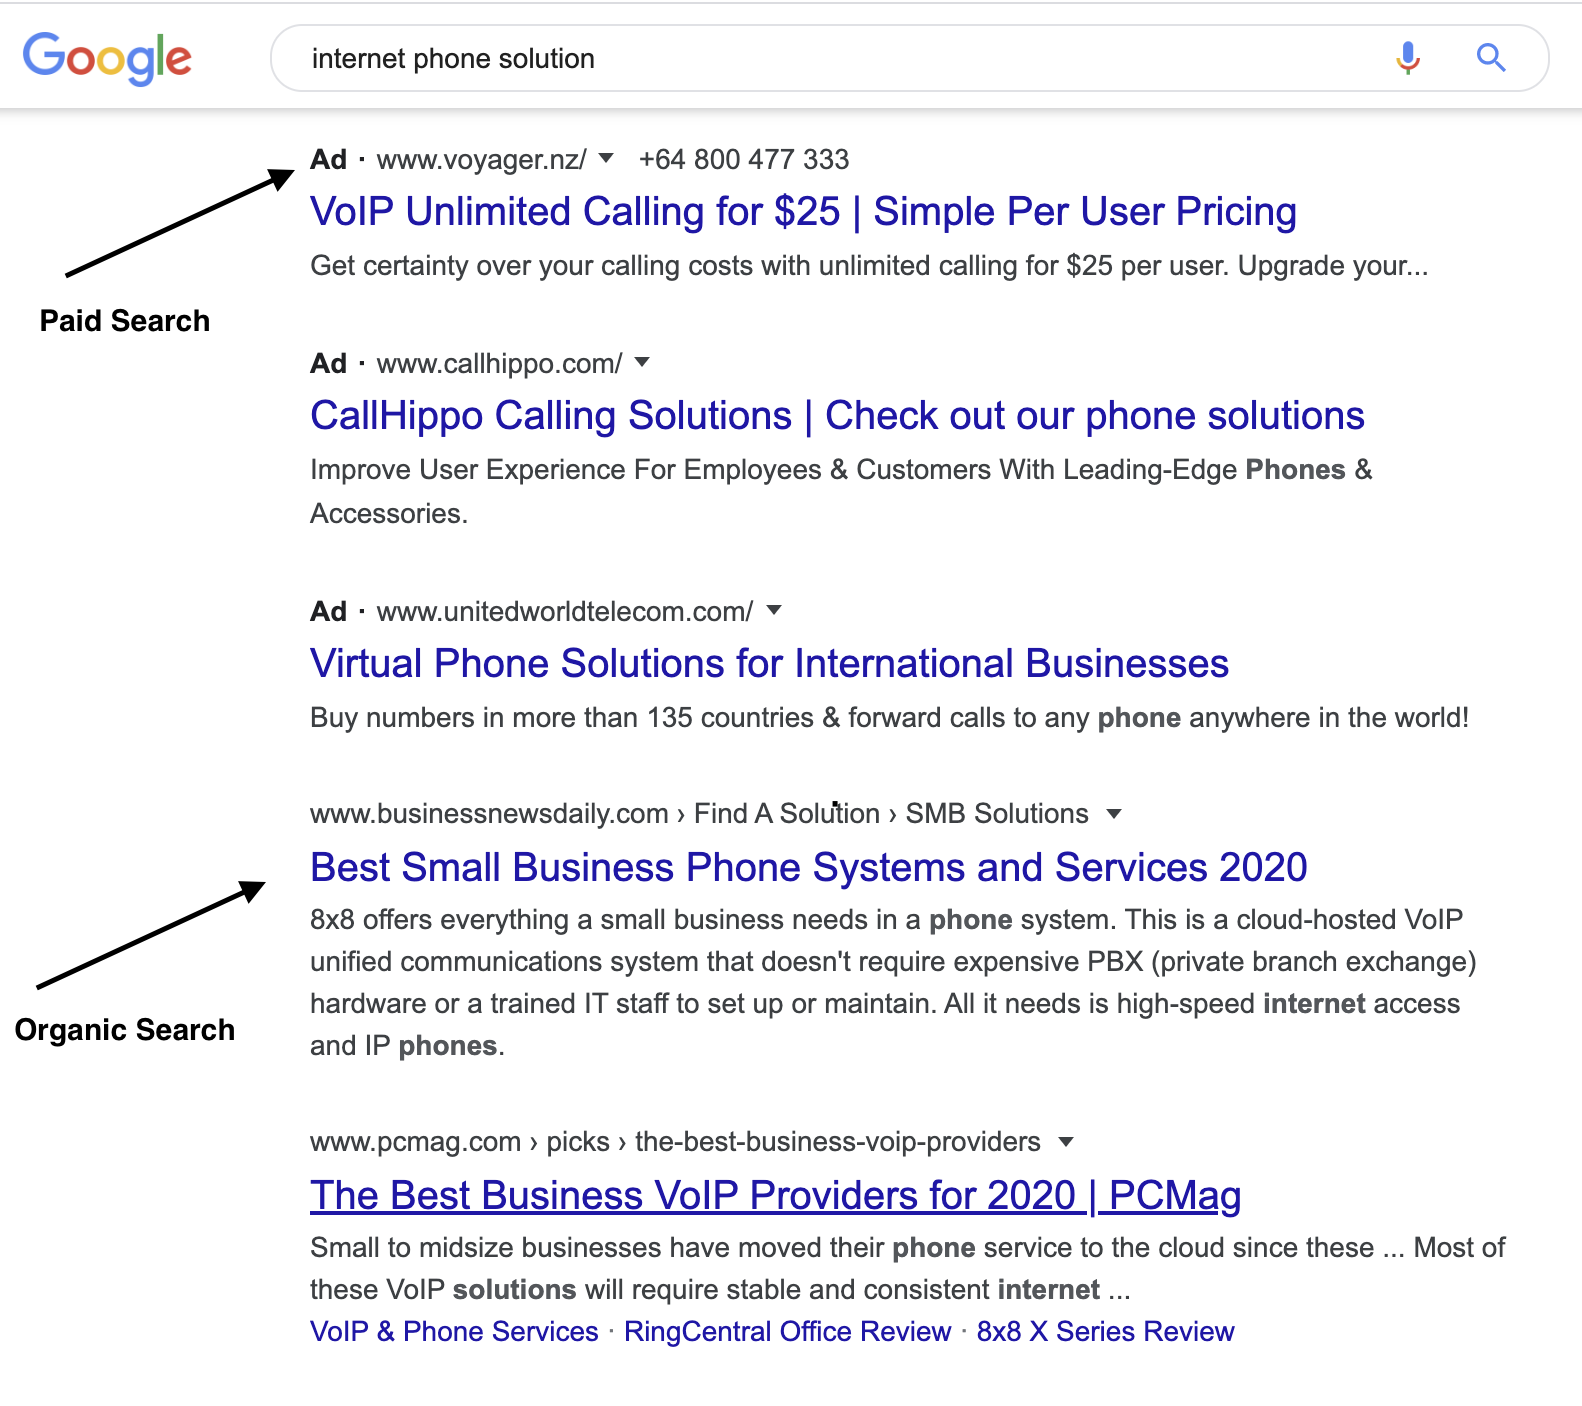Click the snippet beginning '8x8 offers everything'
Image resolution: width=1582 pixels, height=1406 pixels.
(893, 982)
